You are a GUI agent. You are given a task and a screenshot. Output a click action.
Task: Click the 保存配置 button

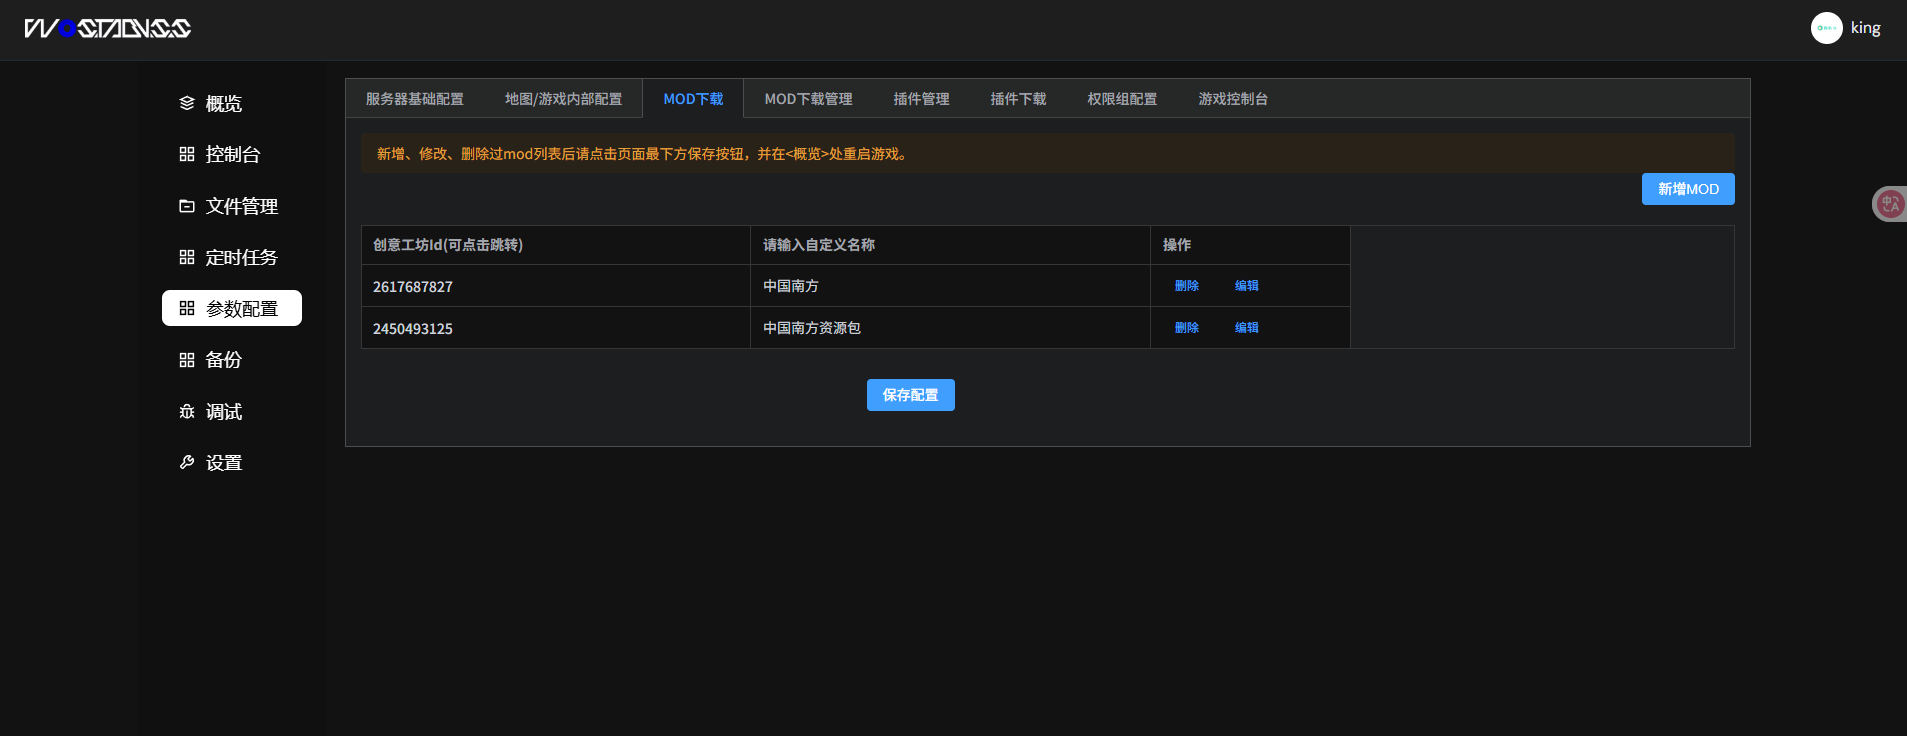point(911,395)
